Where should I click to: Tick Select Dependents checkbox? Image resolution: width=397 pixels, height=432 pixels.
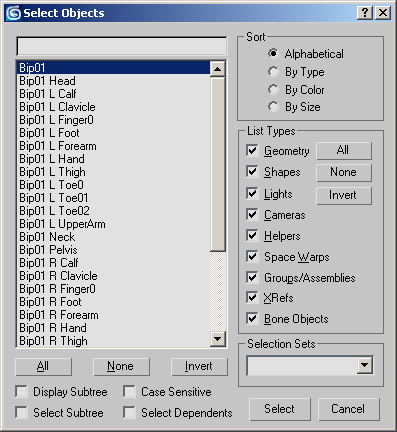pyautogui.click(x=129, y=413)
